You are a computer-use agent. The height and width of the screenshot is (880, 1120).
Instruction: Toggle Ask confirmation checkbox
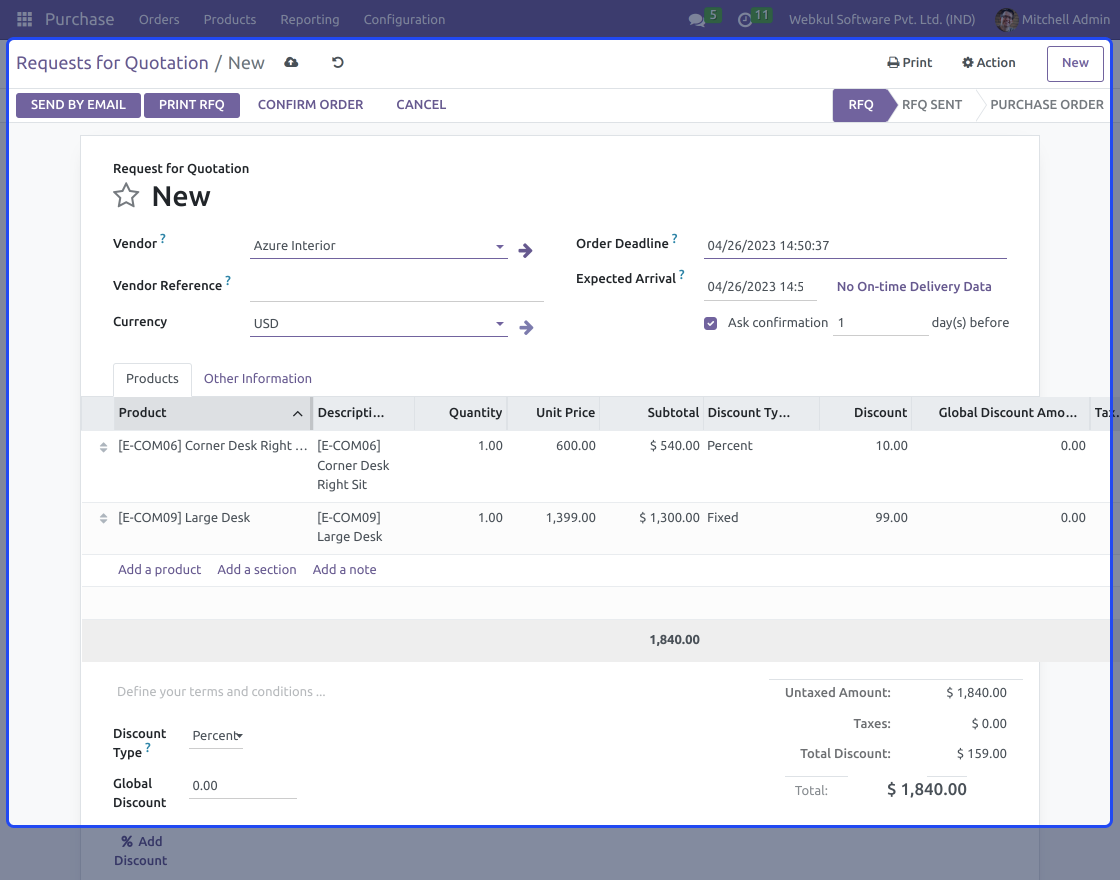710,323
